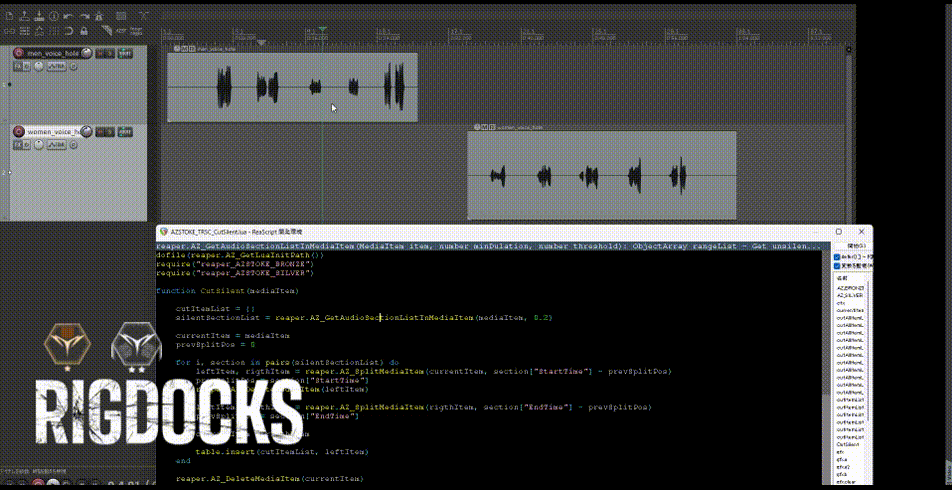Toggle second checkbox in ReaScript window

pos(837,265)
